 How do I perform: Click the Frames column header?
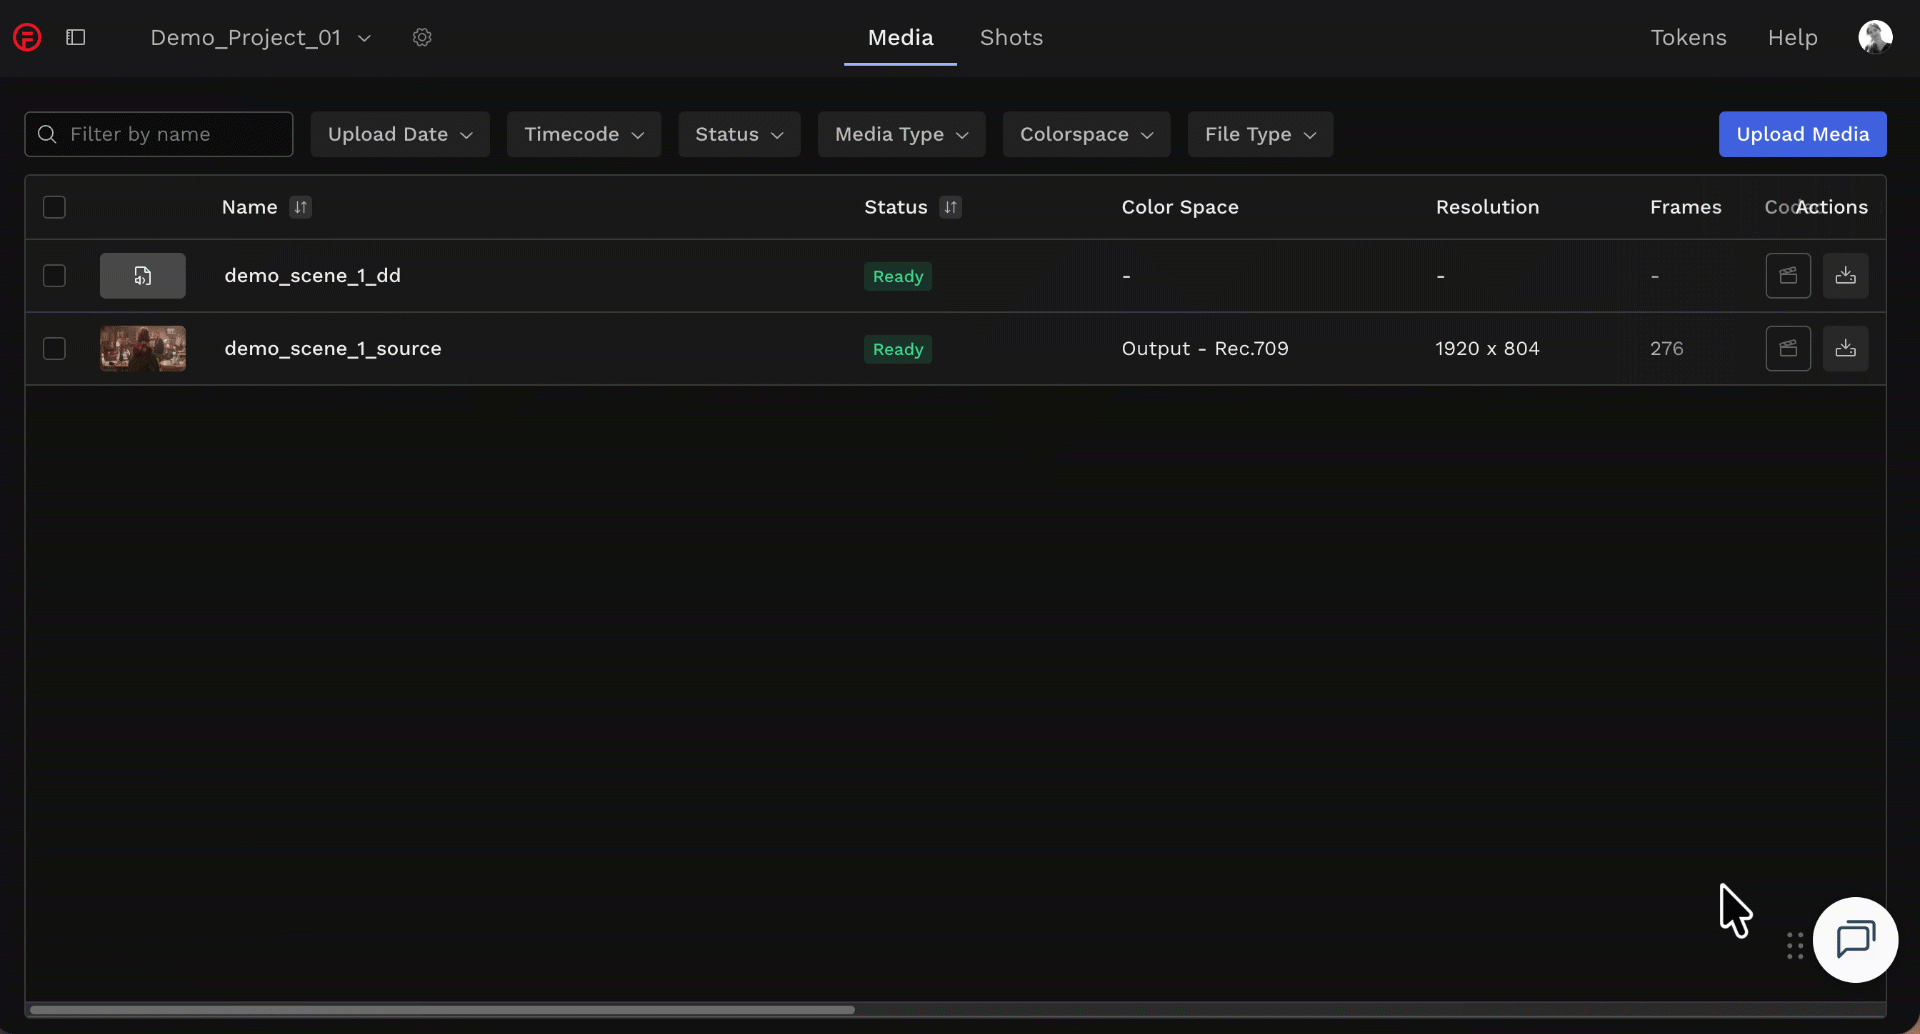click(1686, 207)
